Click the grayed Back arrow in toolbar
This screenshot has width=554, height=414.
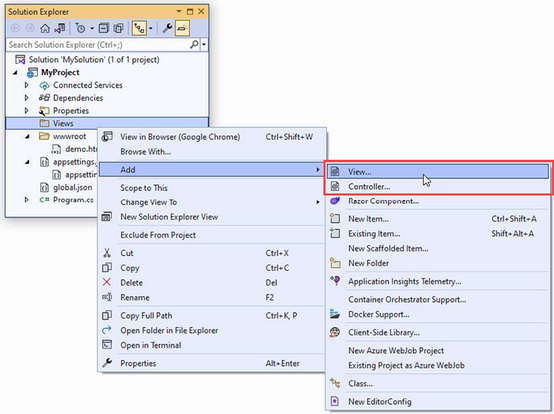pos(15,28)
